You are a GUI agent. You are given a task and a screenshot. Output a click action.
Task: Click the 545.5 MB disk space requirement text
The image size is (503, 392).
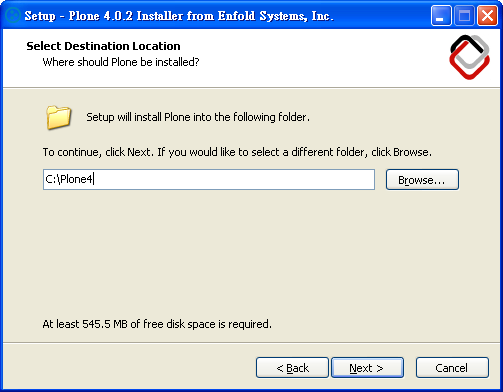(157, 324)
